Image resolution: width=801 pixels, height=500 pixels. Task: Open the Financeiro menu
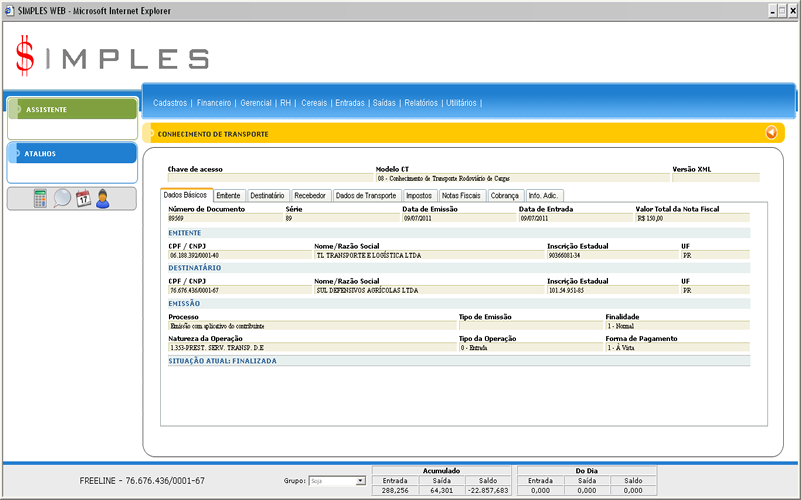pos(214,103)
